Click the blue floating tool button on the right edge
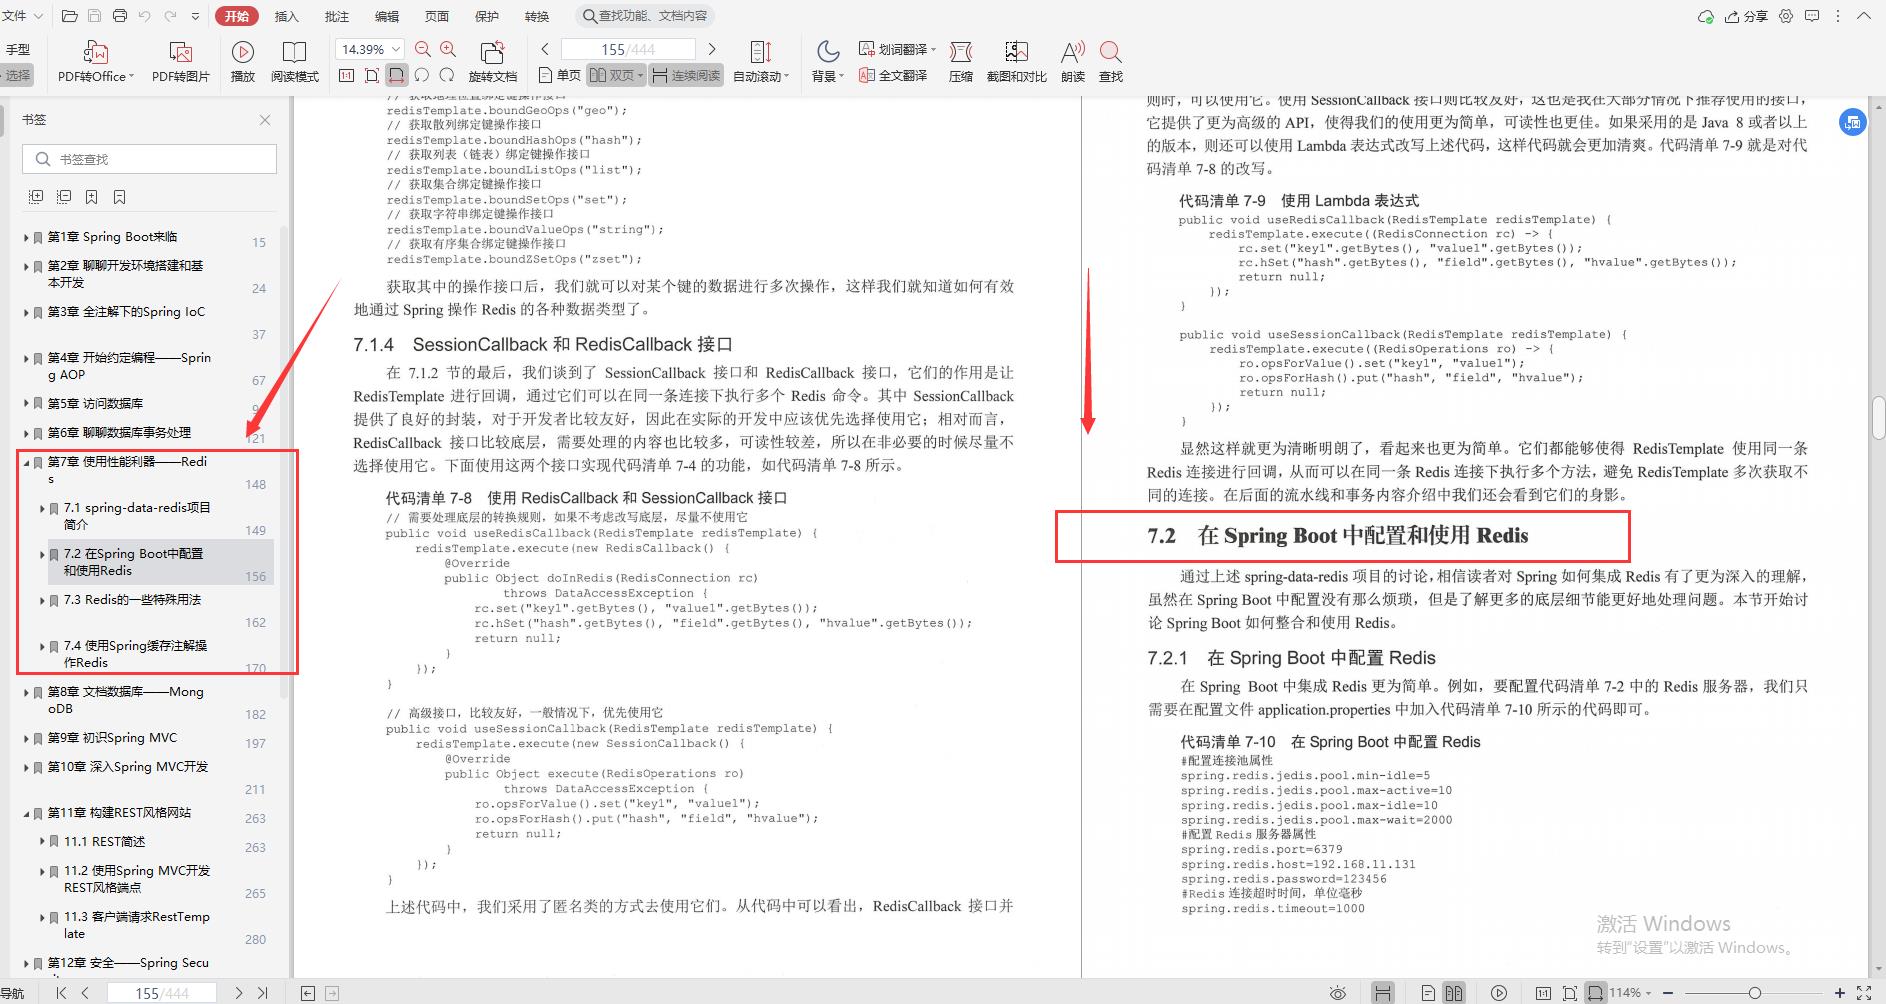This screenshot has height=1004, width=1886. pyautogui.click(x=1852, y=122)
